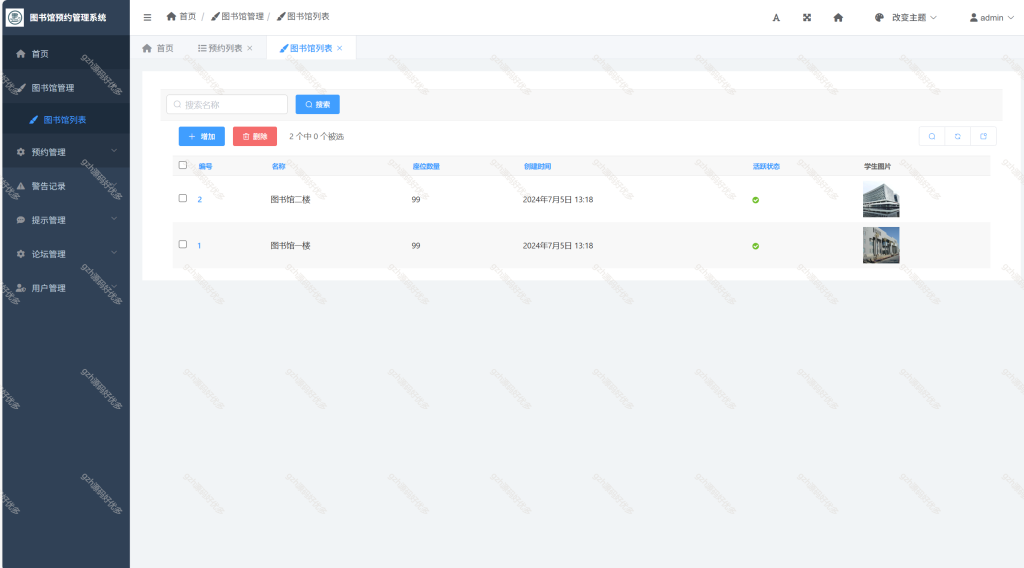1024x568 pixels.
Task: Click the blue 搜索 search button
Action: [317, 104]
